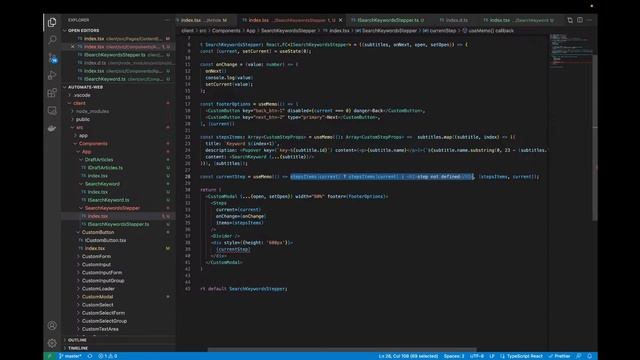Open the Explorer view in activity bar

52,22
